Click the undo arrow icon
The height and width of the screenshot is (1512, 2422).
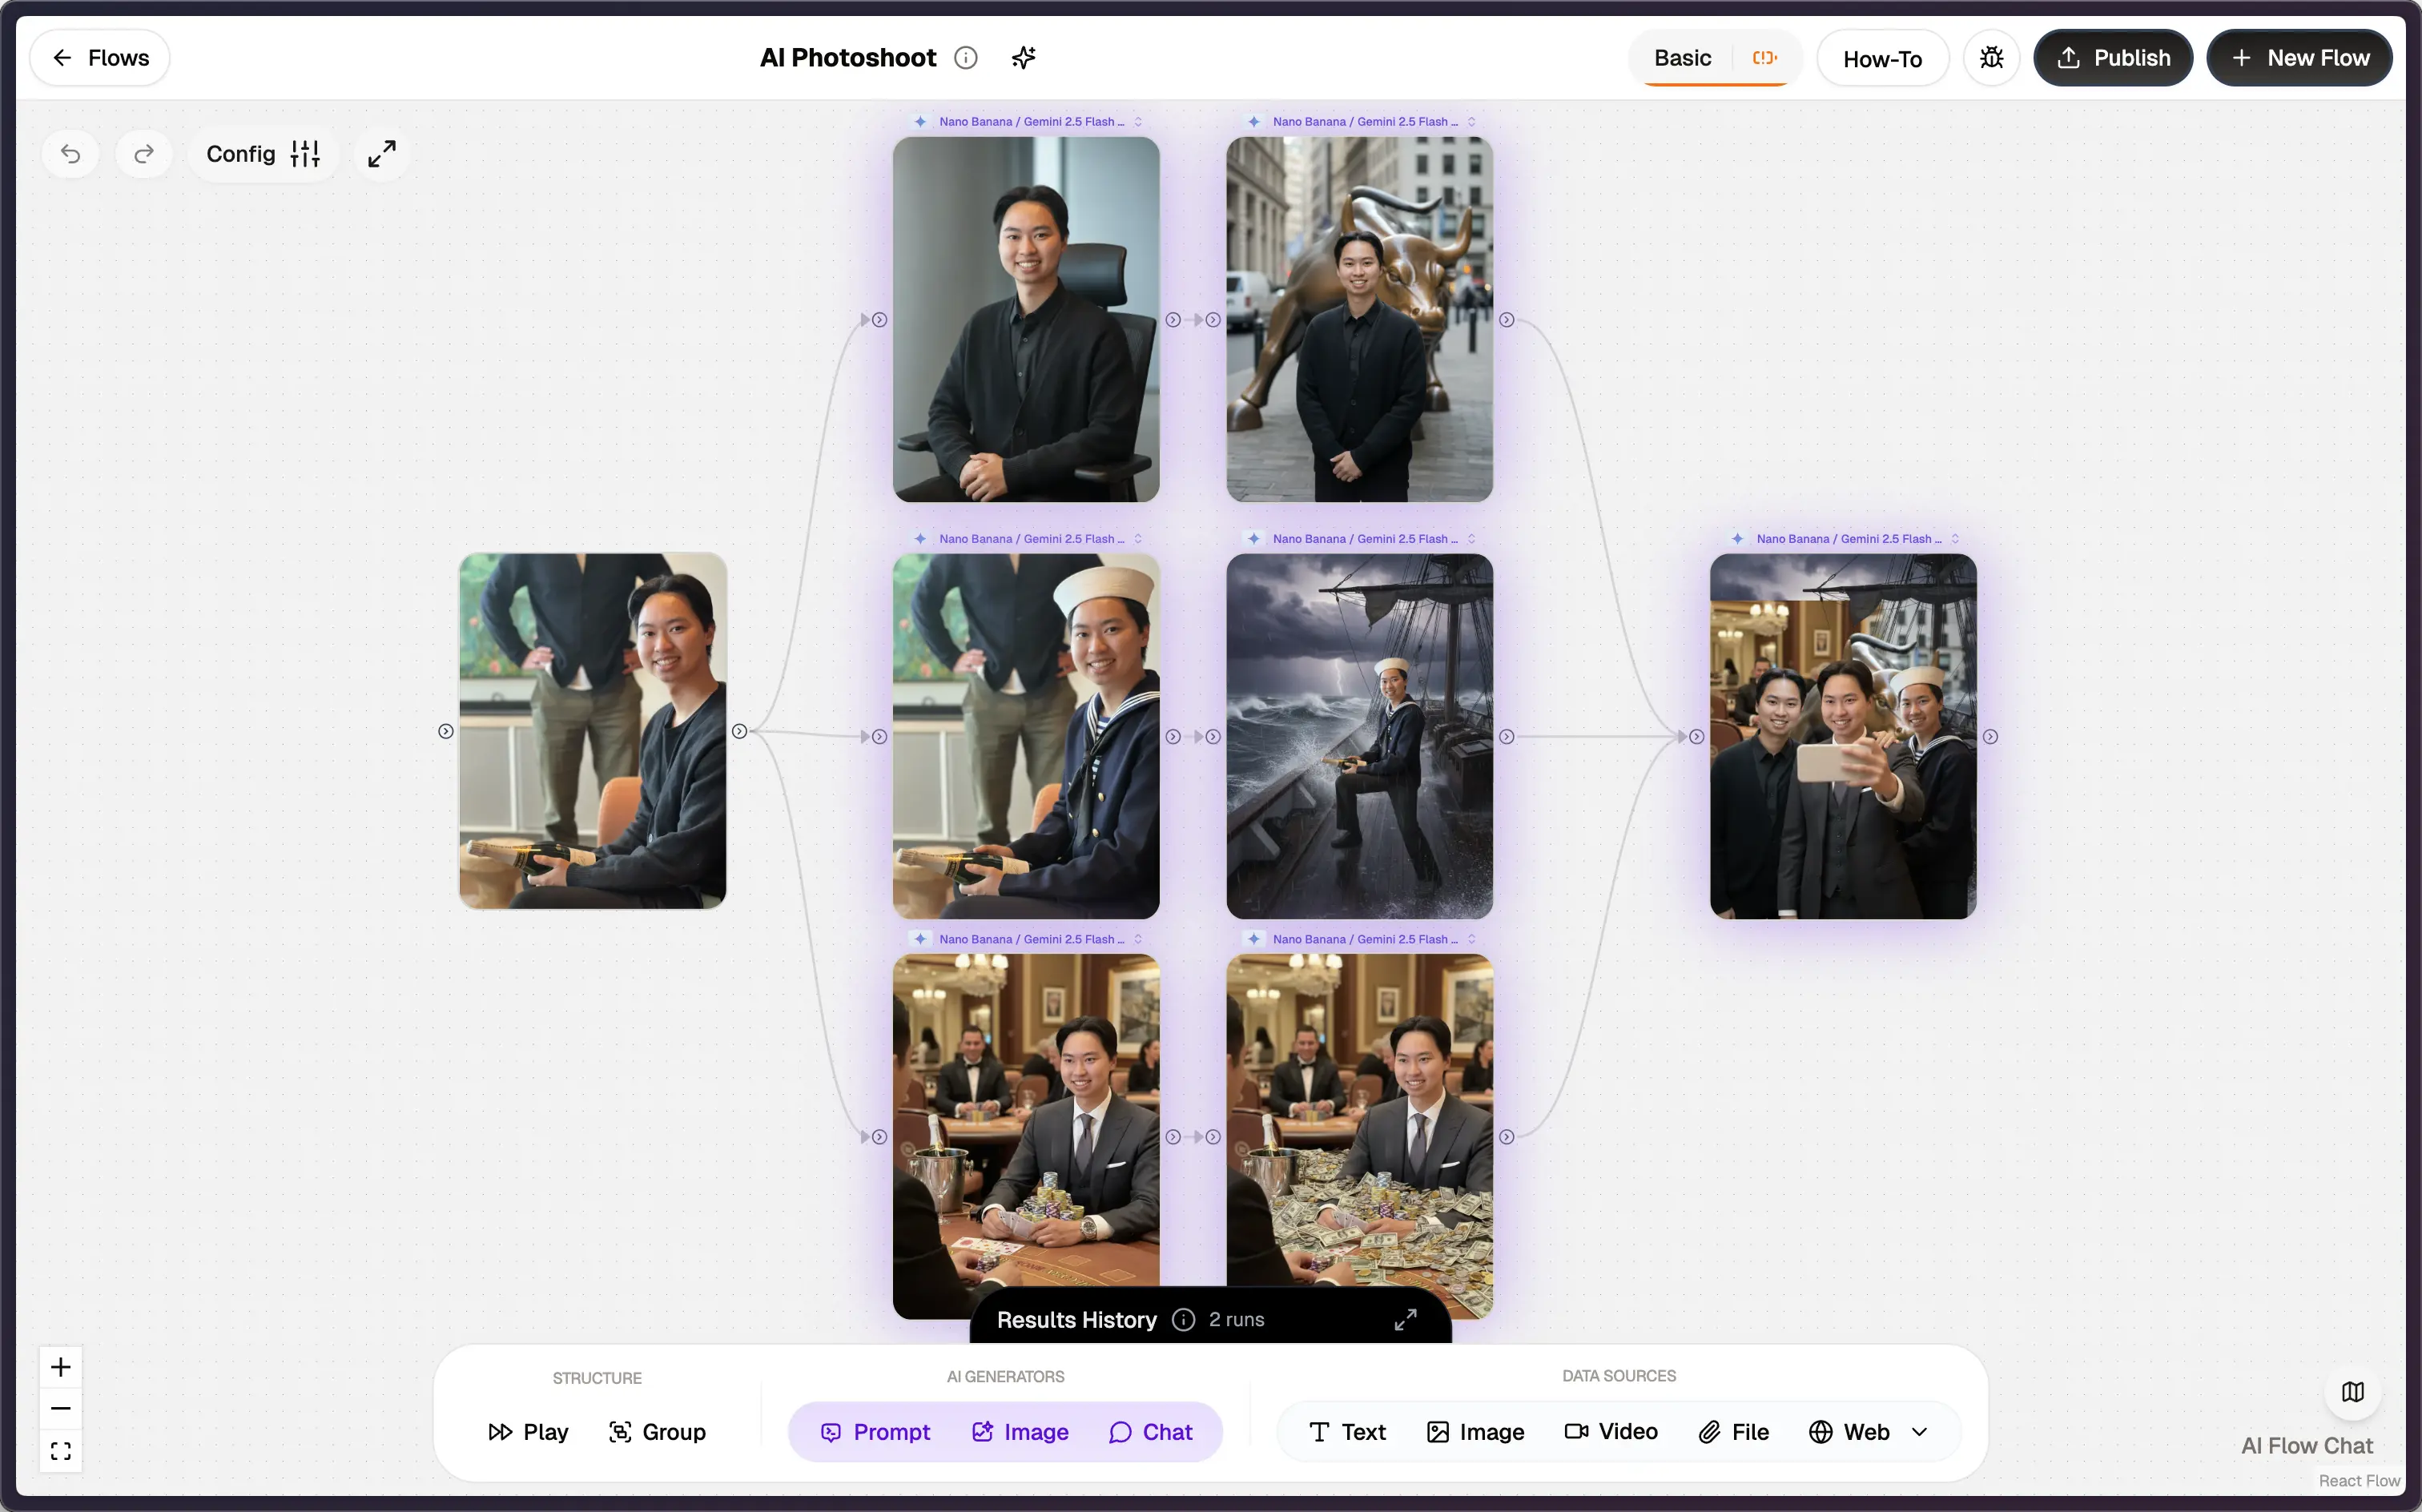[70, 154]
